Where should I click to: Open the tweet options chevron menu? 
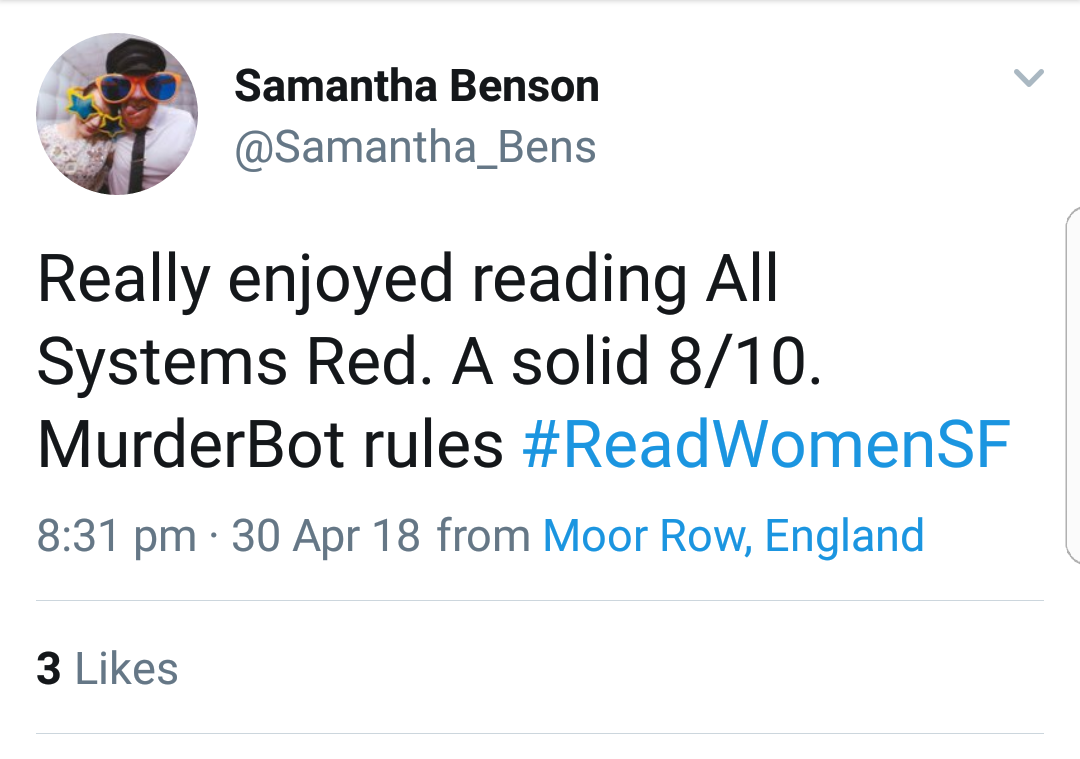tap(1028, 78)
